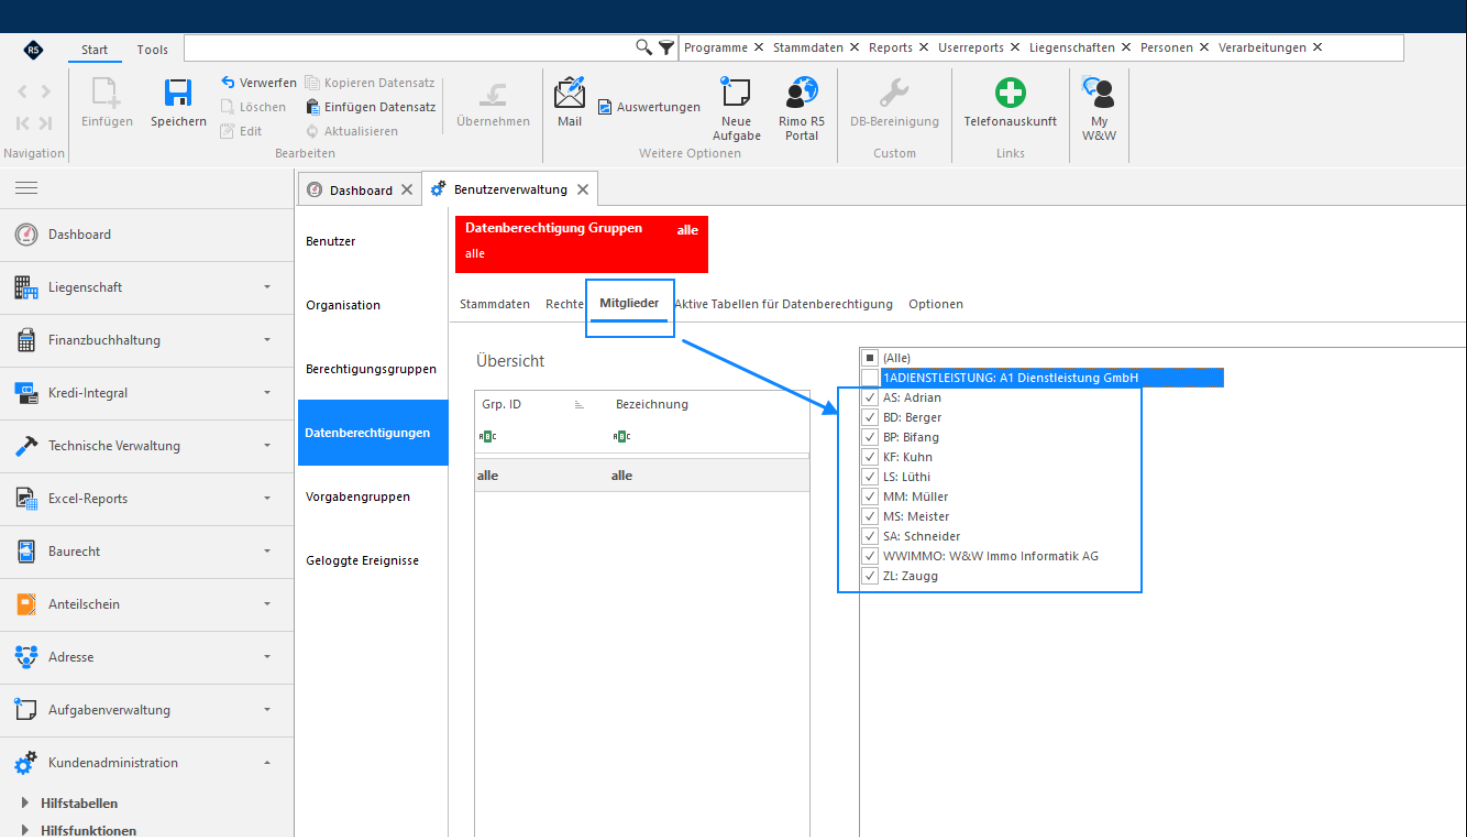
Task: Click the Speichern save icon
Action: coord(178,93)
